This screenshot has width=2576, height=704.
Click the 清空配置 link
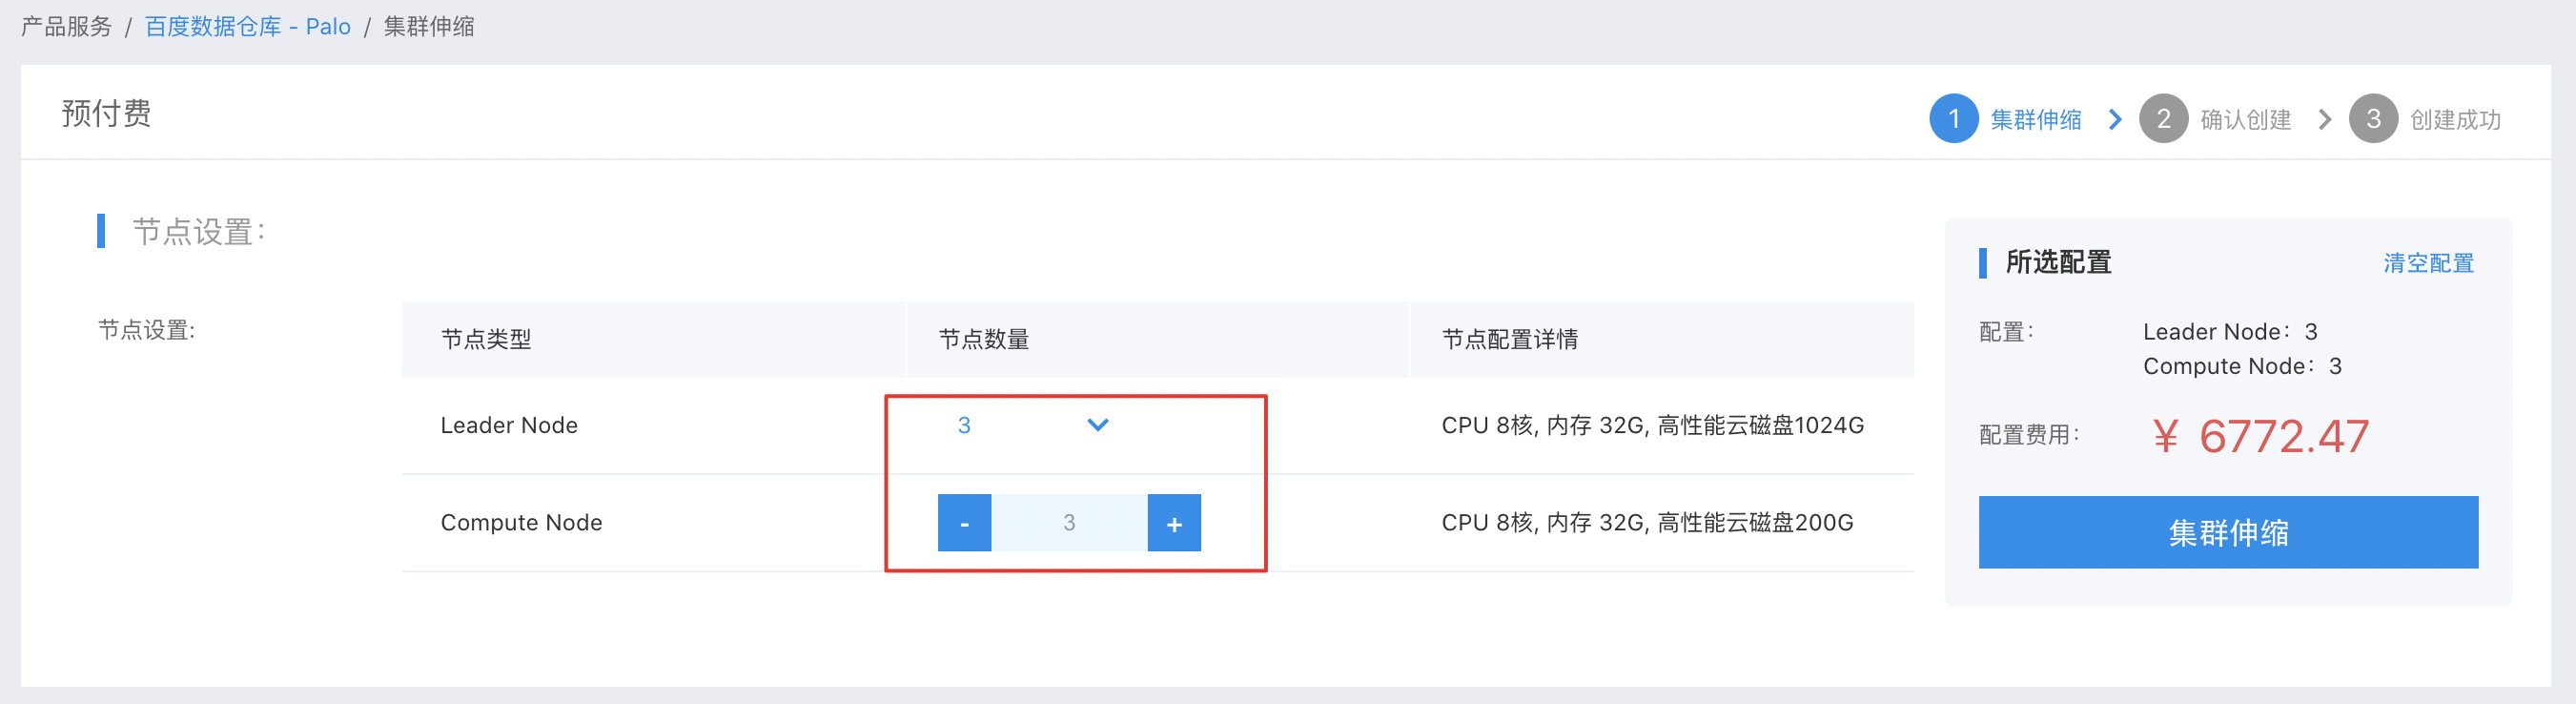pos(2428,263)
